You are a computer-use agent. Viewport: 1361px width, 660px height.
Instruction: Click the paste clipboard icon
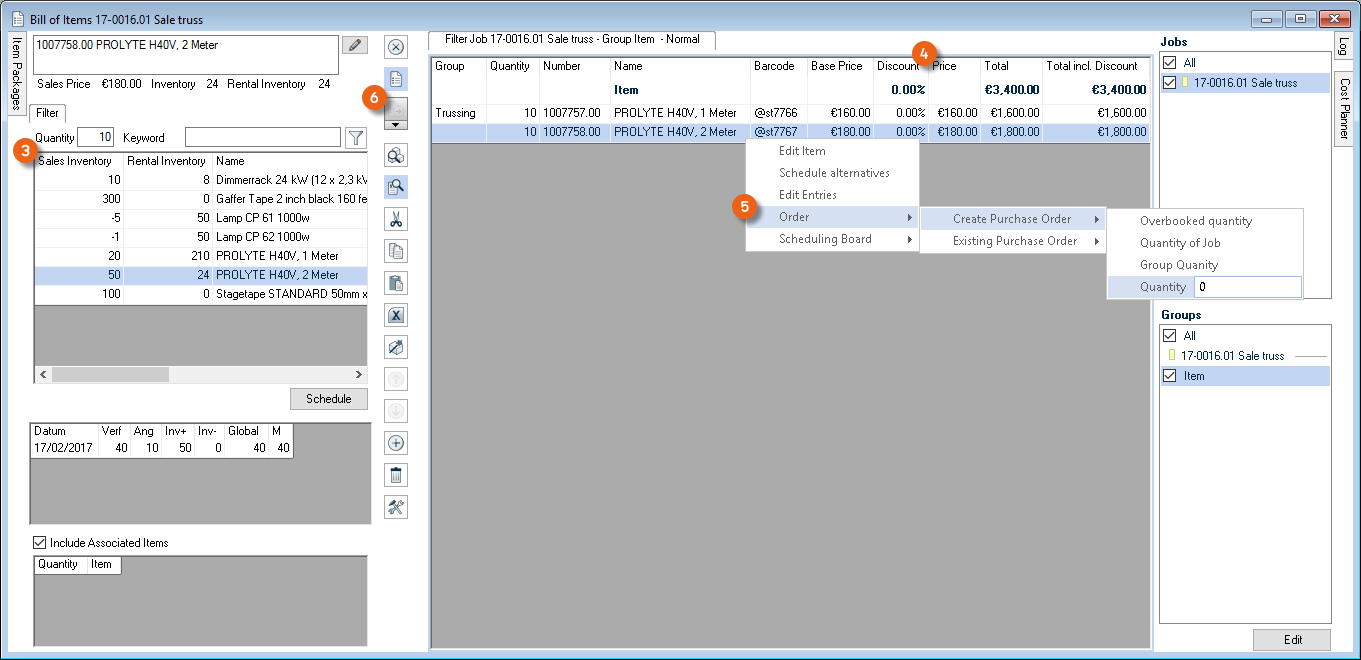(396, 283)
